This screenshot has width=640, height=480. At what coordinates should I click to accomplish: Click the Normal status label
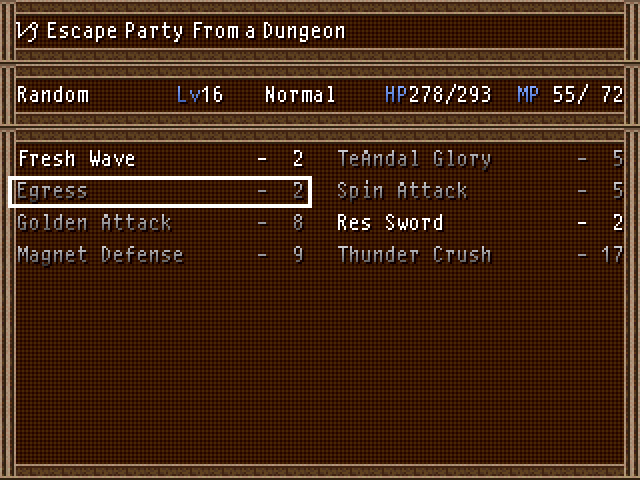[300, 95]
